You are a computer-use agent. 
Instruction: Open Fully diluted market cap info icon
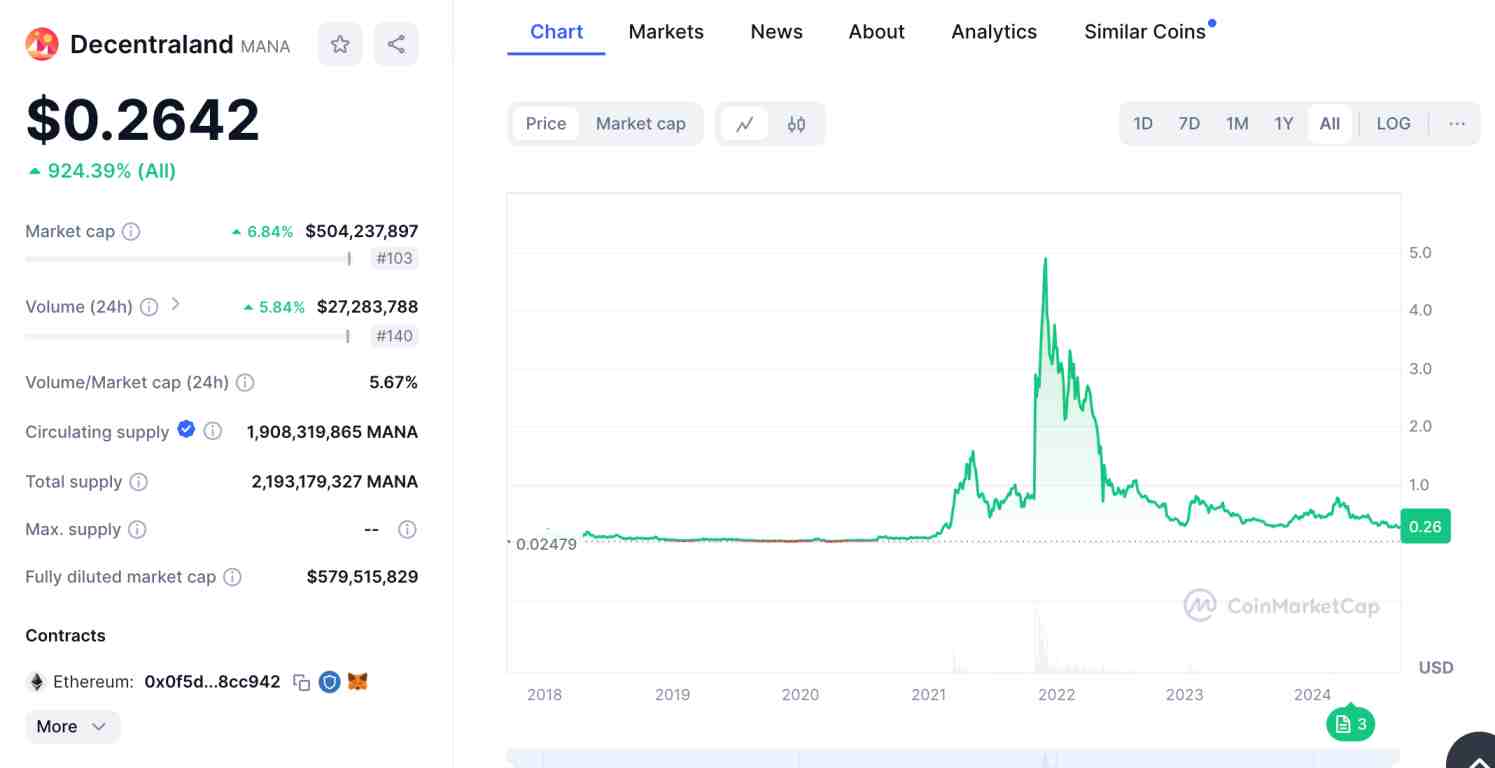232,576
